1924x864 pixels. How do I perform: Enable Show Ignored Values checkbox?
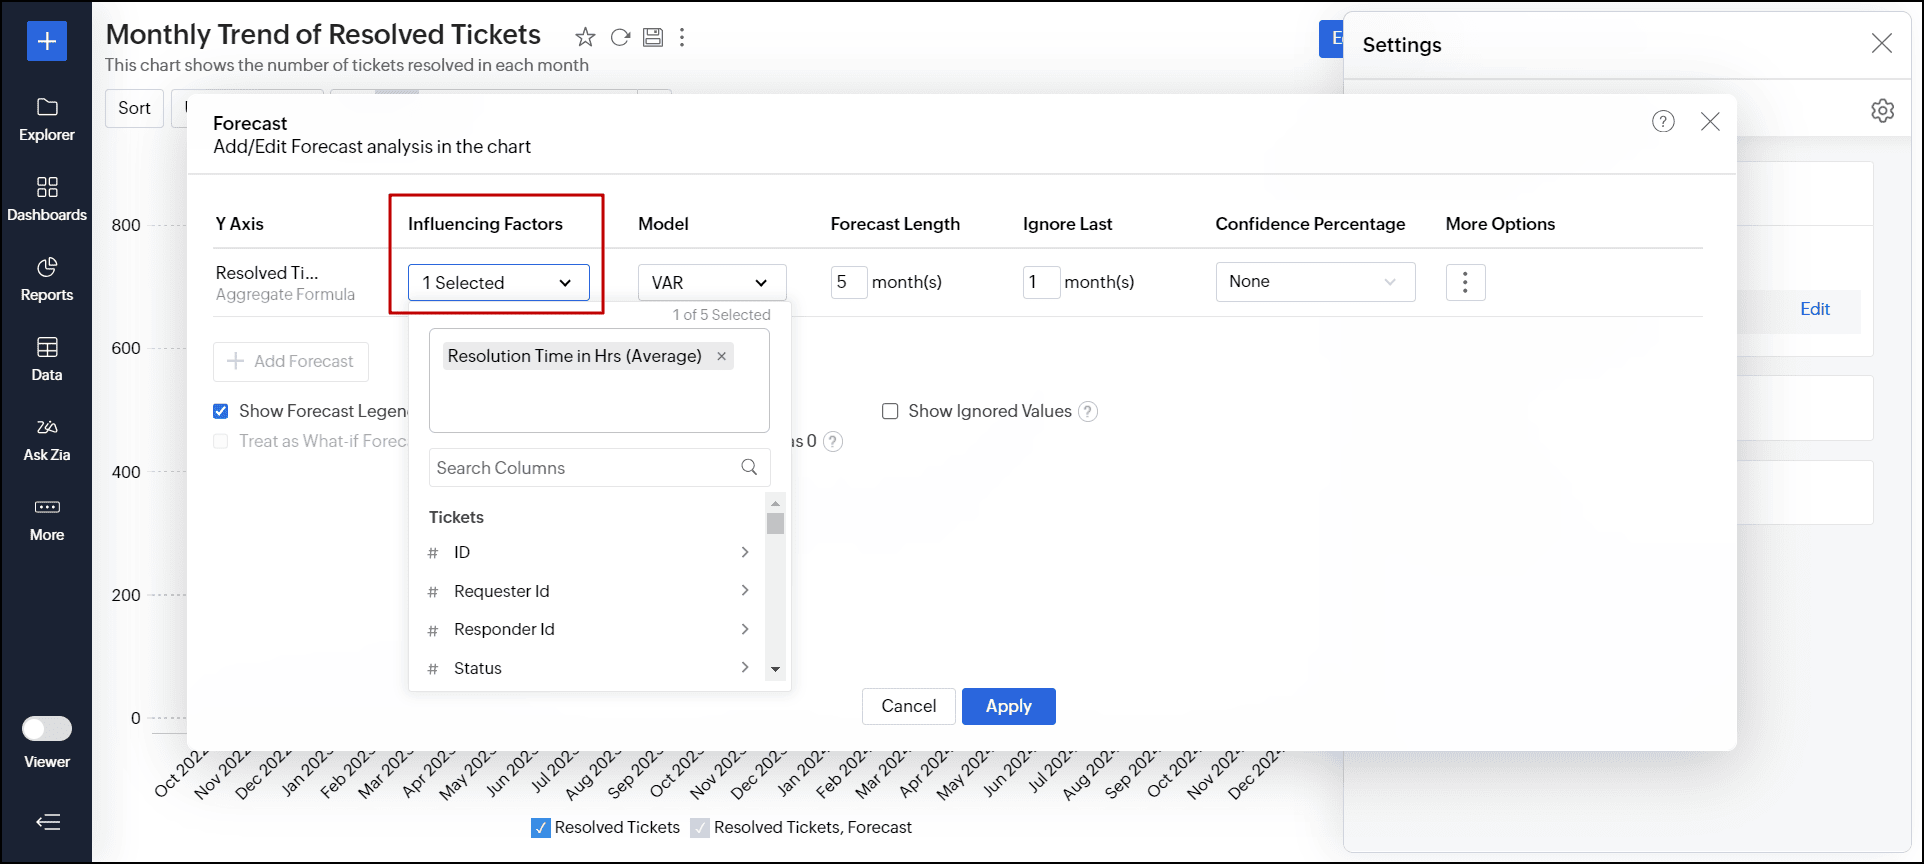tap(890, 411)
